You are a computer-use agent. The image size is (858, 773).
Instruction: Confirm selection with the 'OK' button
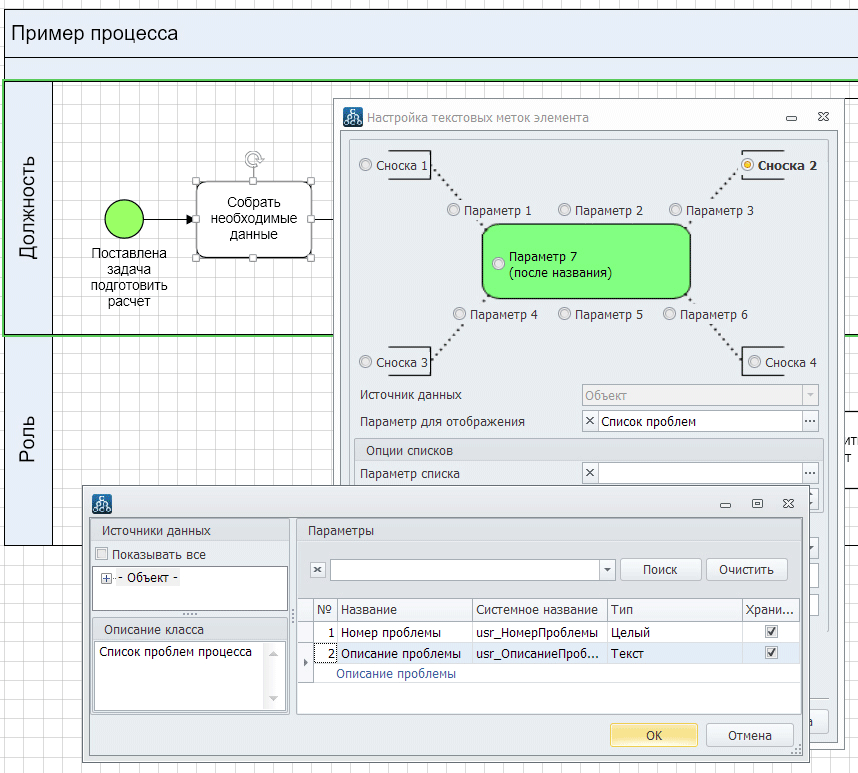pyautogui.click(x=653, y=735)
